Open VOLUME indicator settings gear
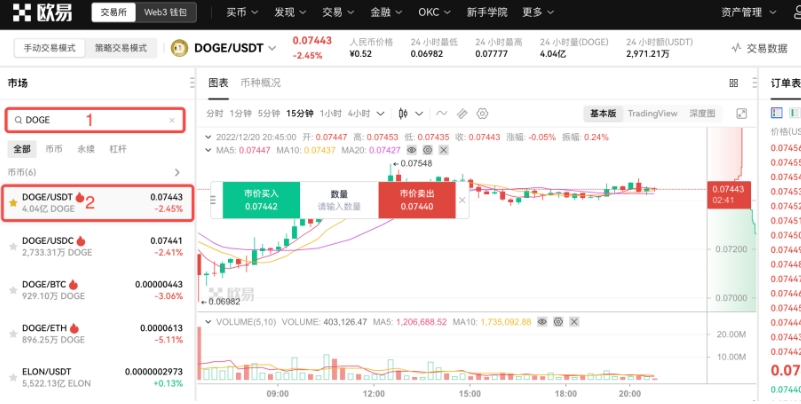Screen dimensions: 801x404 click(558, 322)
